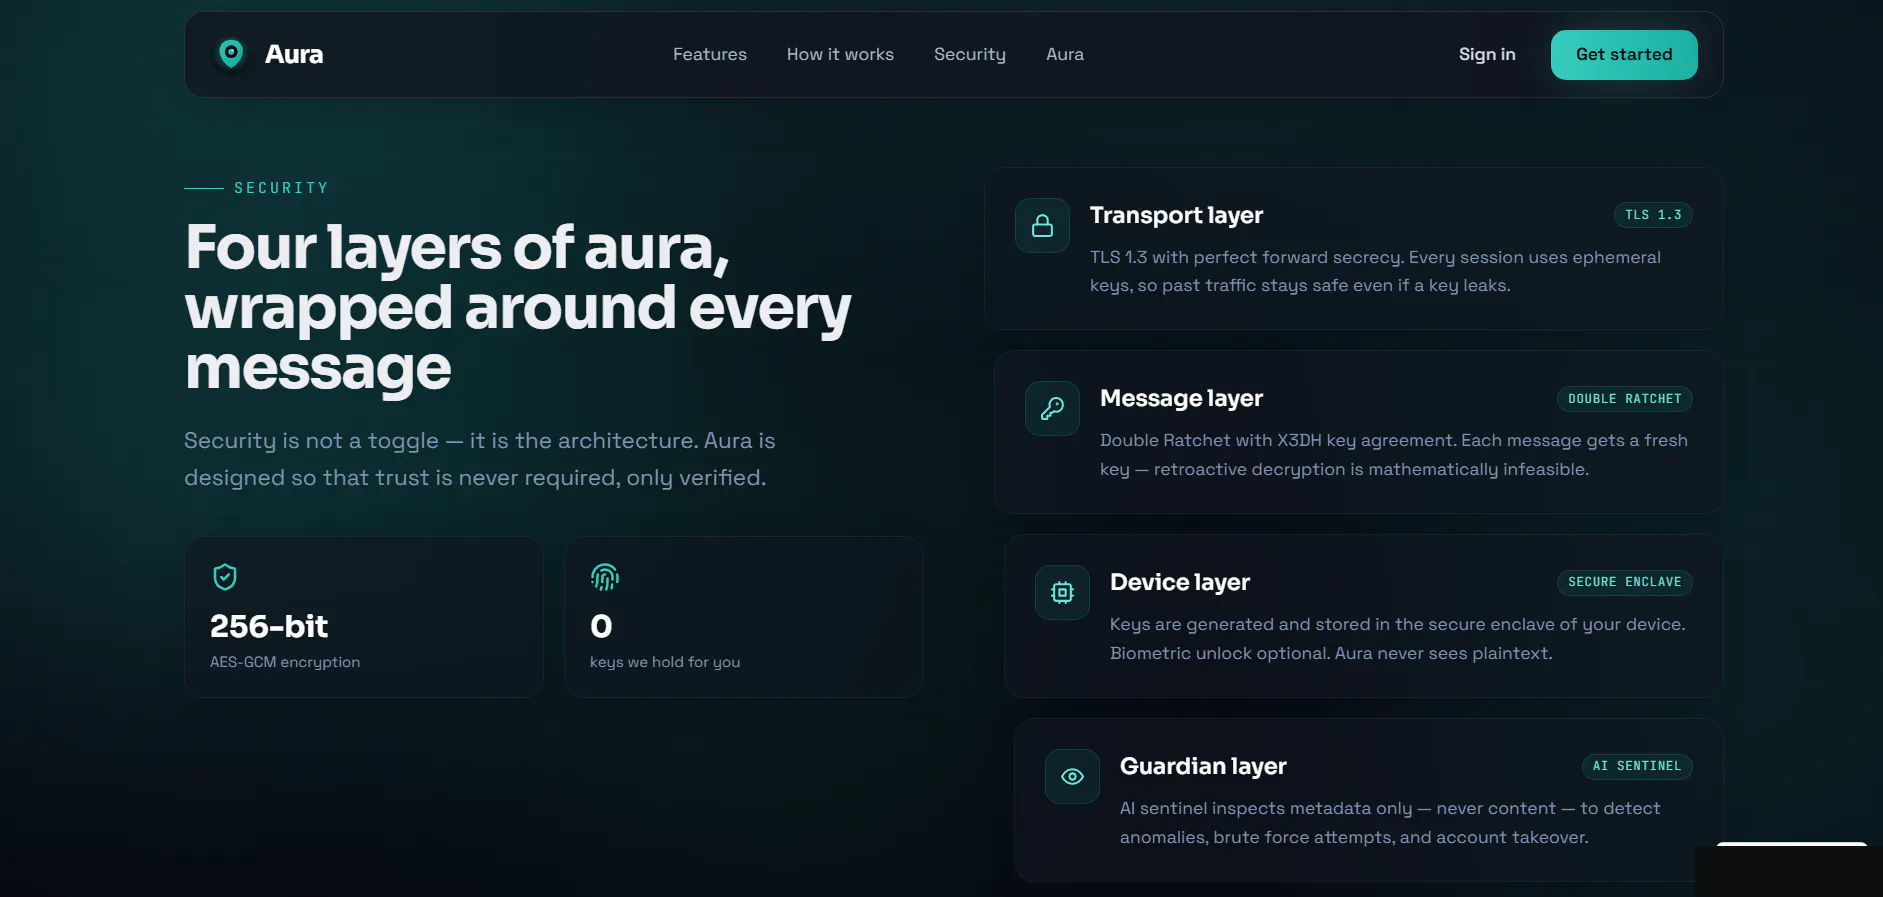Image resolution: width=1883 pixels, height=897 pixels.
Task: Click the Get started button
Action: coord(1624,55)
